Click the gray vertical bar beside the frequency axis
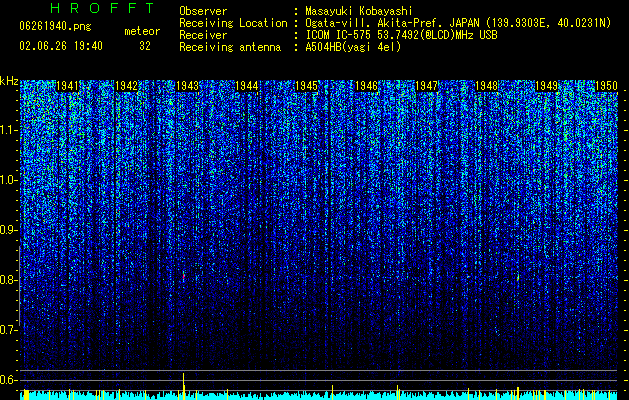This screenshot has width=629, height=400. pos(19,286)
